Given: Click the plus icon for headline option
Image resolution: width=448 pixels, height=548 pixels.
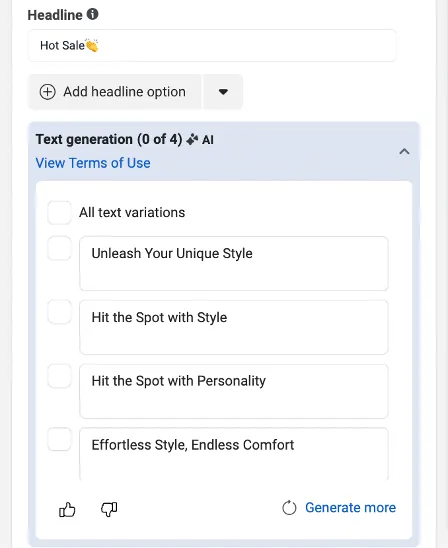Looking at the screenshot, I should pos(48,92).
